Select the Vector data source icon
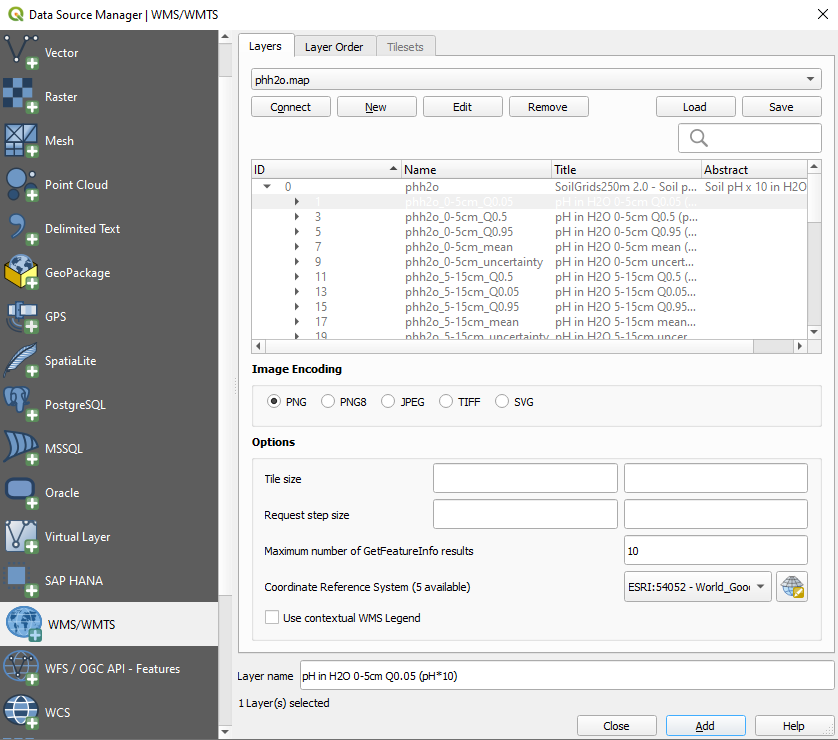The image size is (838, 740). [22, 52]
